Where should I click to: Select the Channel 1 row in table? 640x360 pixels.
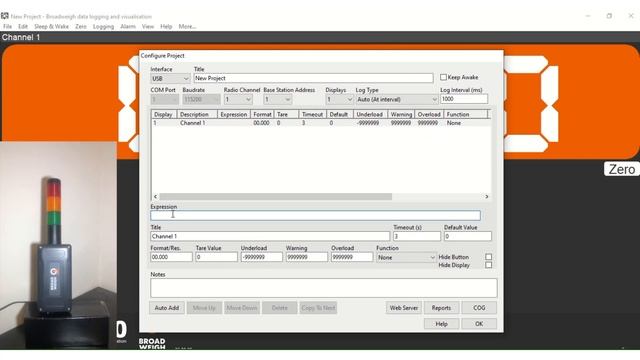coord(321,123)
